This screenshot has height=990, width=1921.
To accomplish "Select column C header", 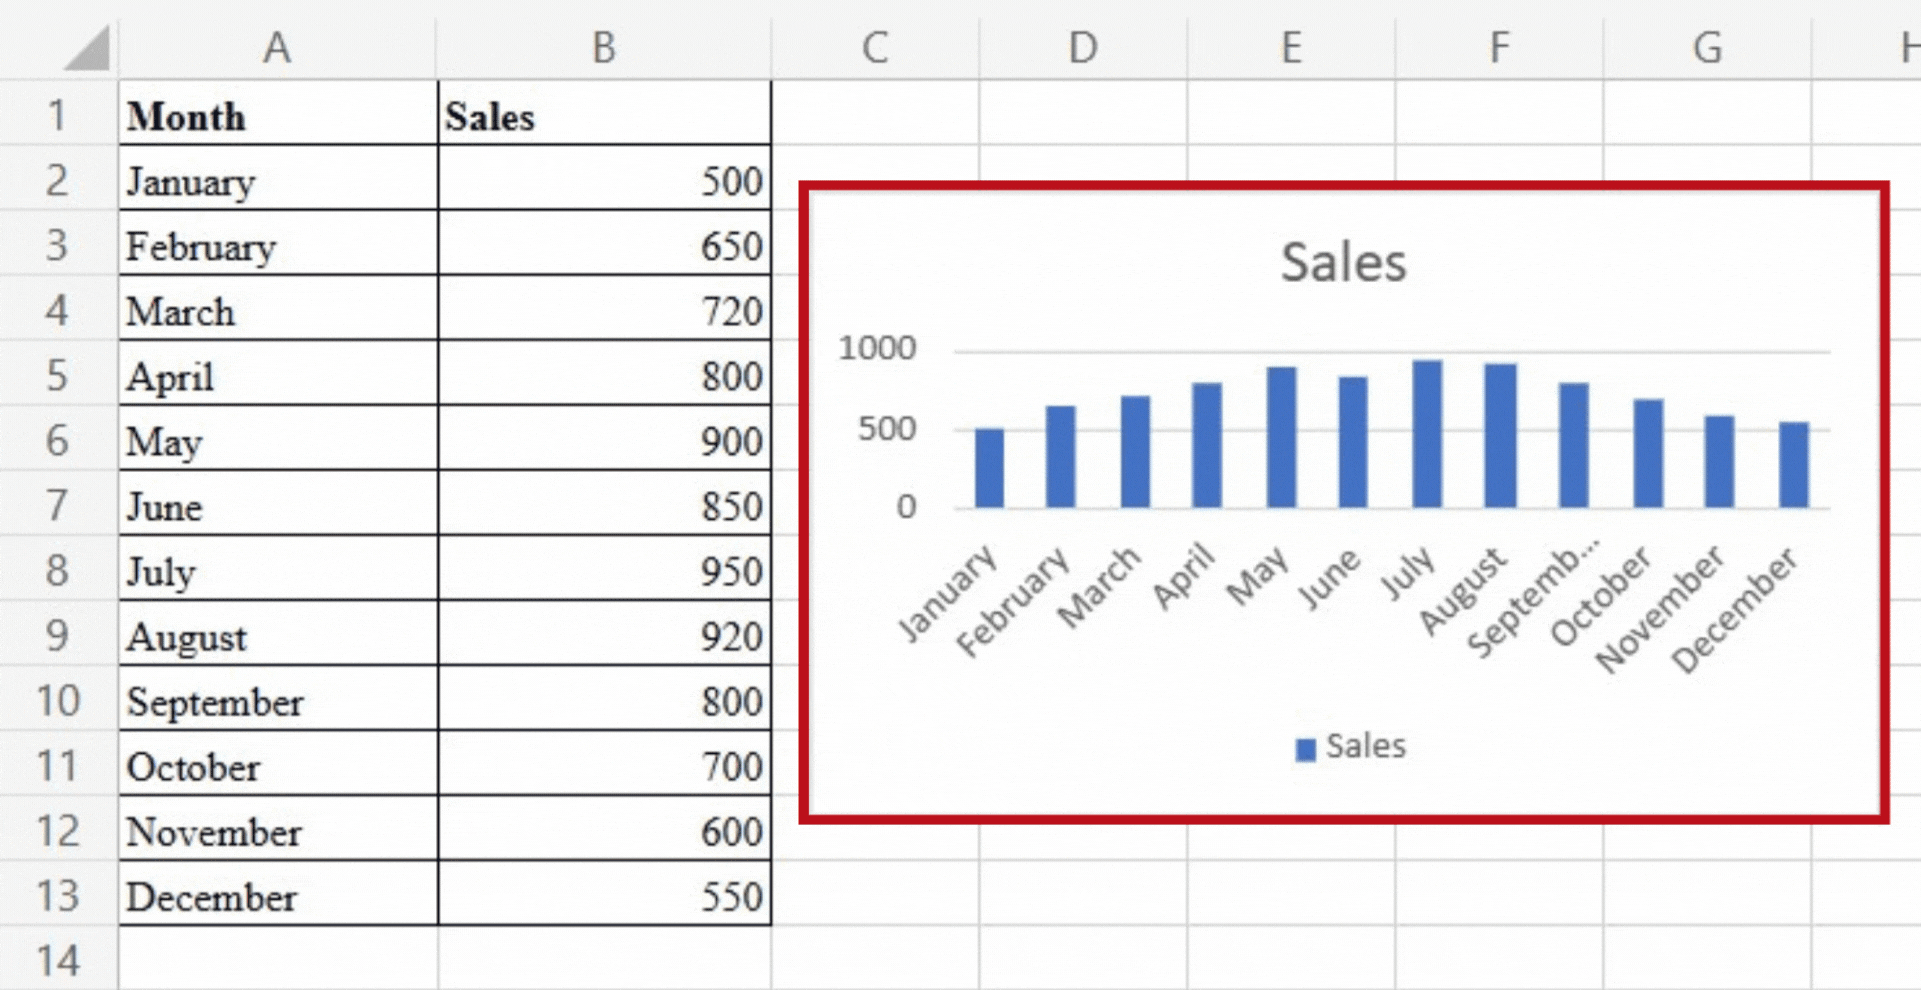I will tap(875, 46).
